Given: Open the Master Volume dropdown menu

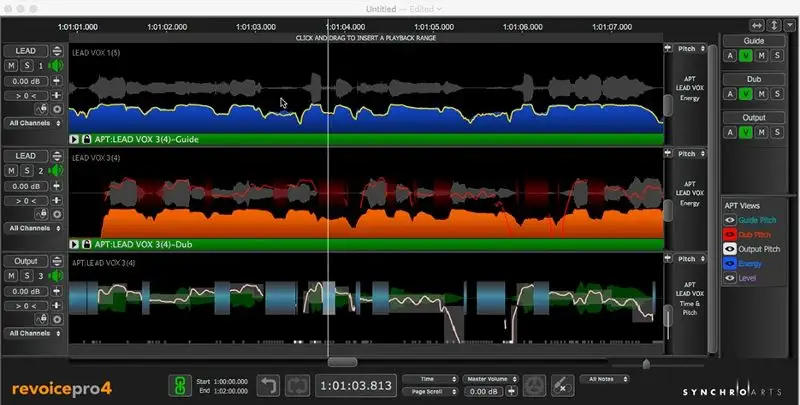Looking at the screenshot, I should (x=488, y=379).
